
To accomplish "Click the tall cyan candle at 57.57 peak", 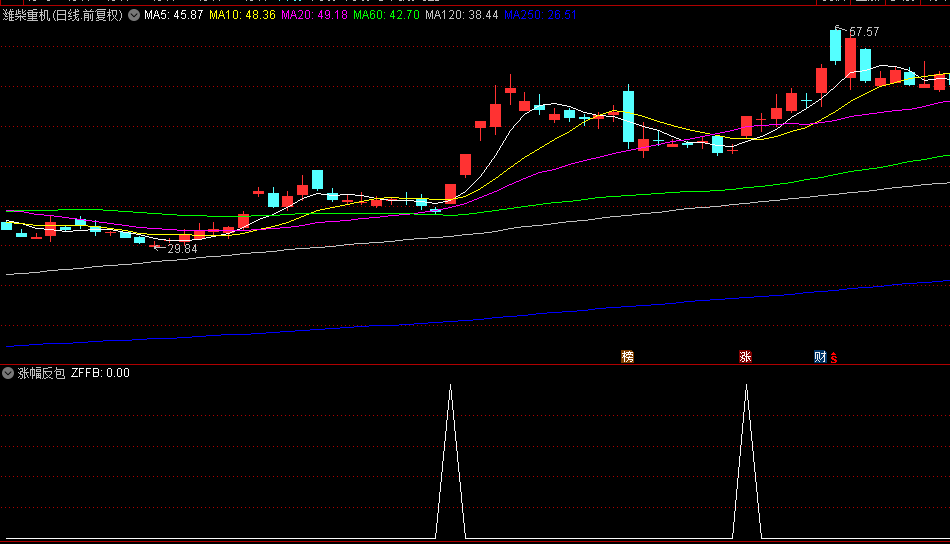I will pyautogui.click(x=835, y=45).
